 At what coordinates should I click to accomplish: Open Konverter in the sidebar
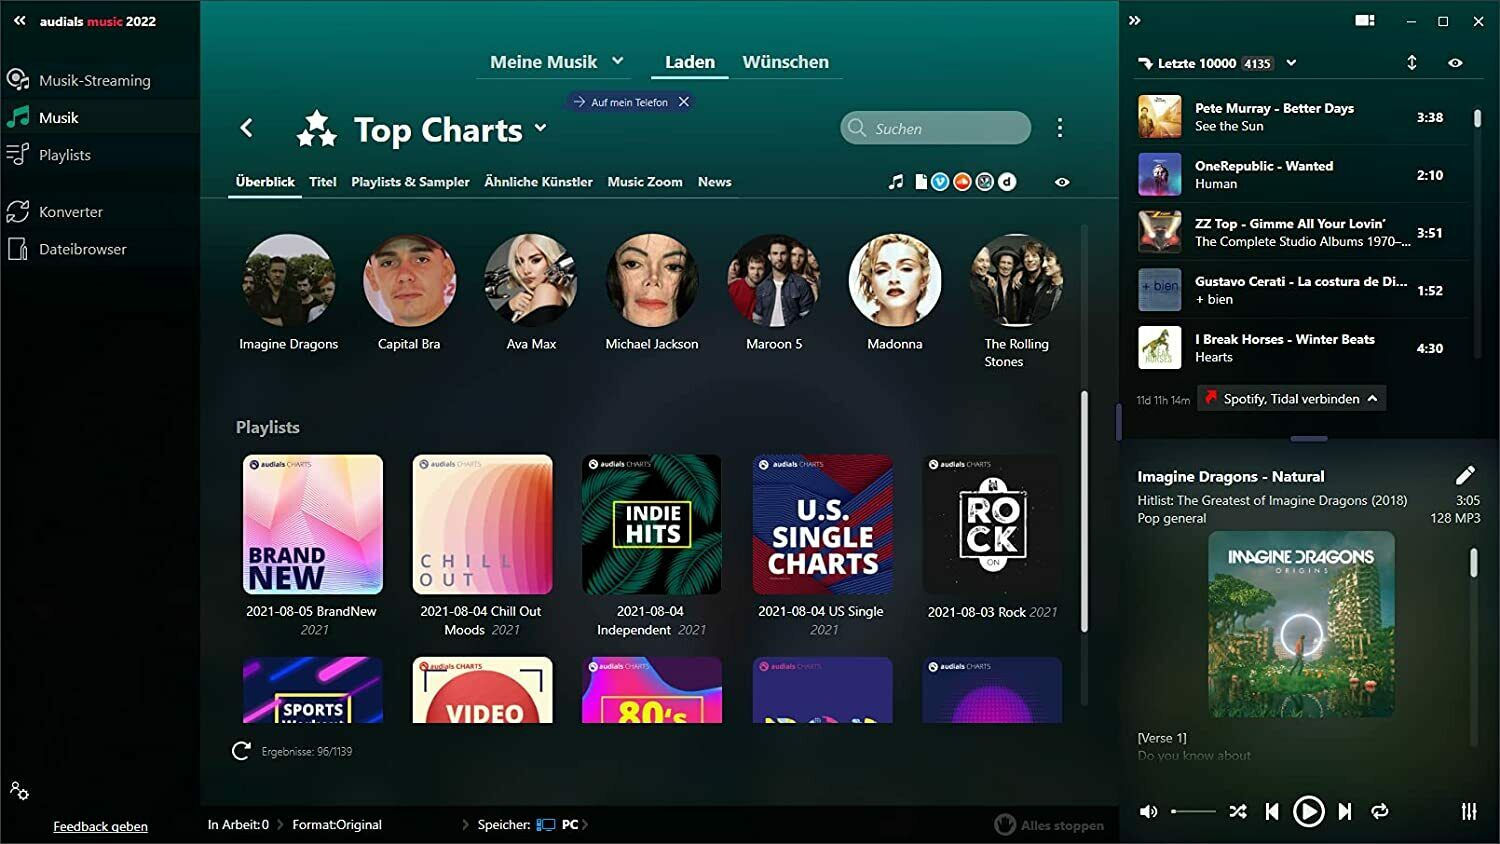[70, 212]
